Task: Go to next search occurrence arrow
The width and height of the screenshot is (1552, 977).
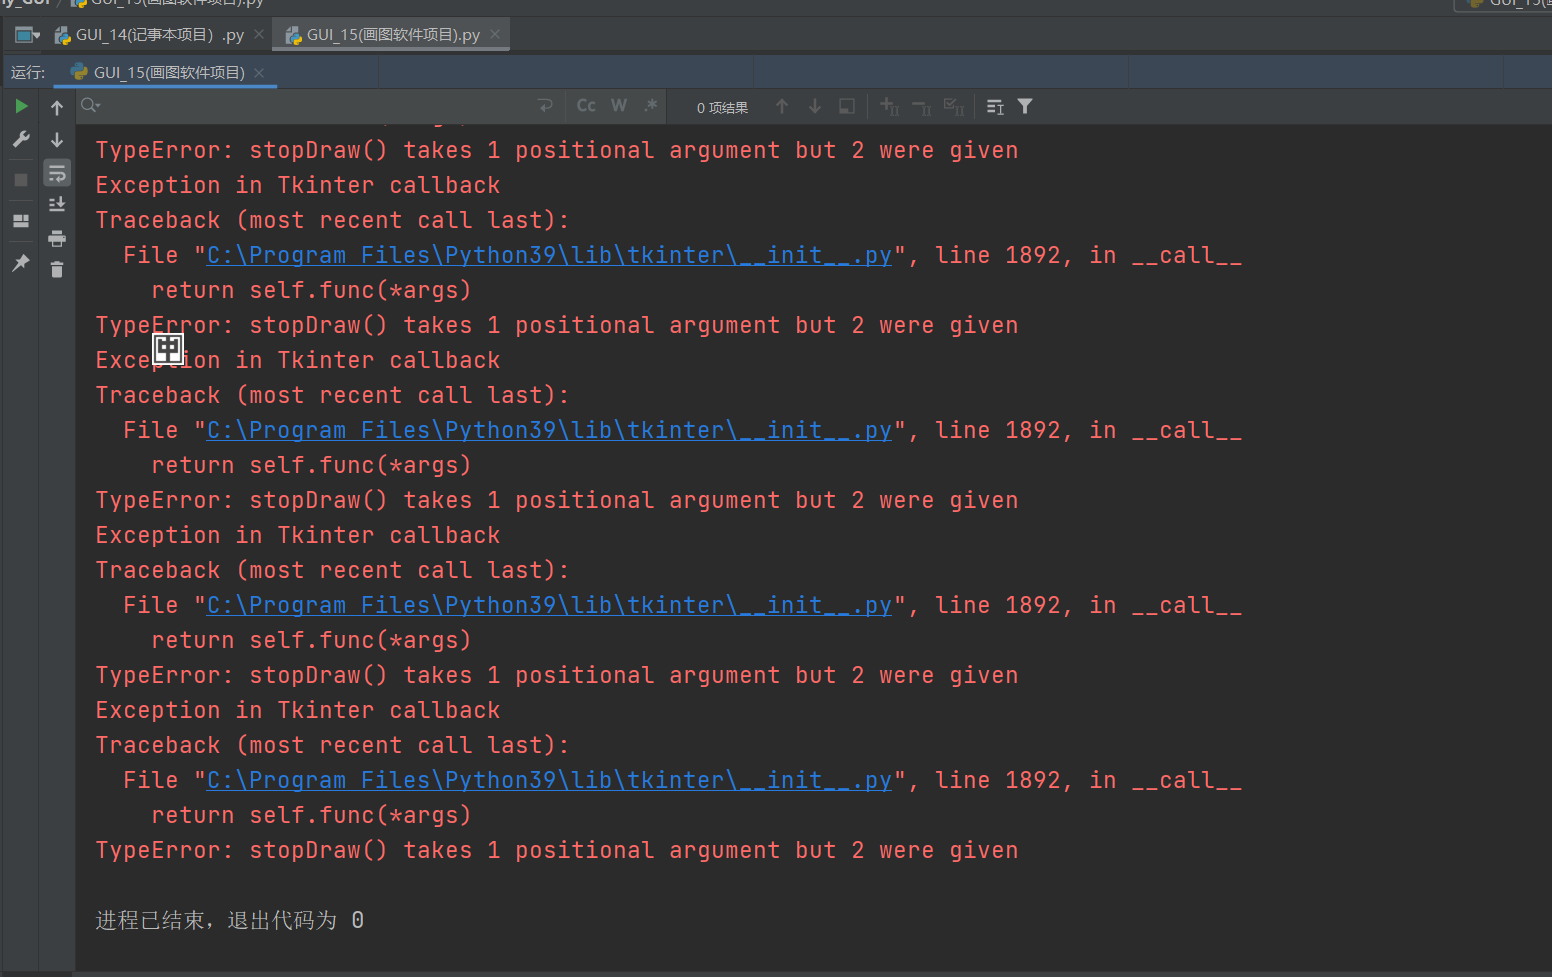Action: (x=815, y=106)
